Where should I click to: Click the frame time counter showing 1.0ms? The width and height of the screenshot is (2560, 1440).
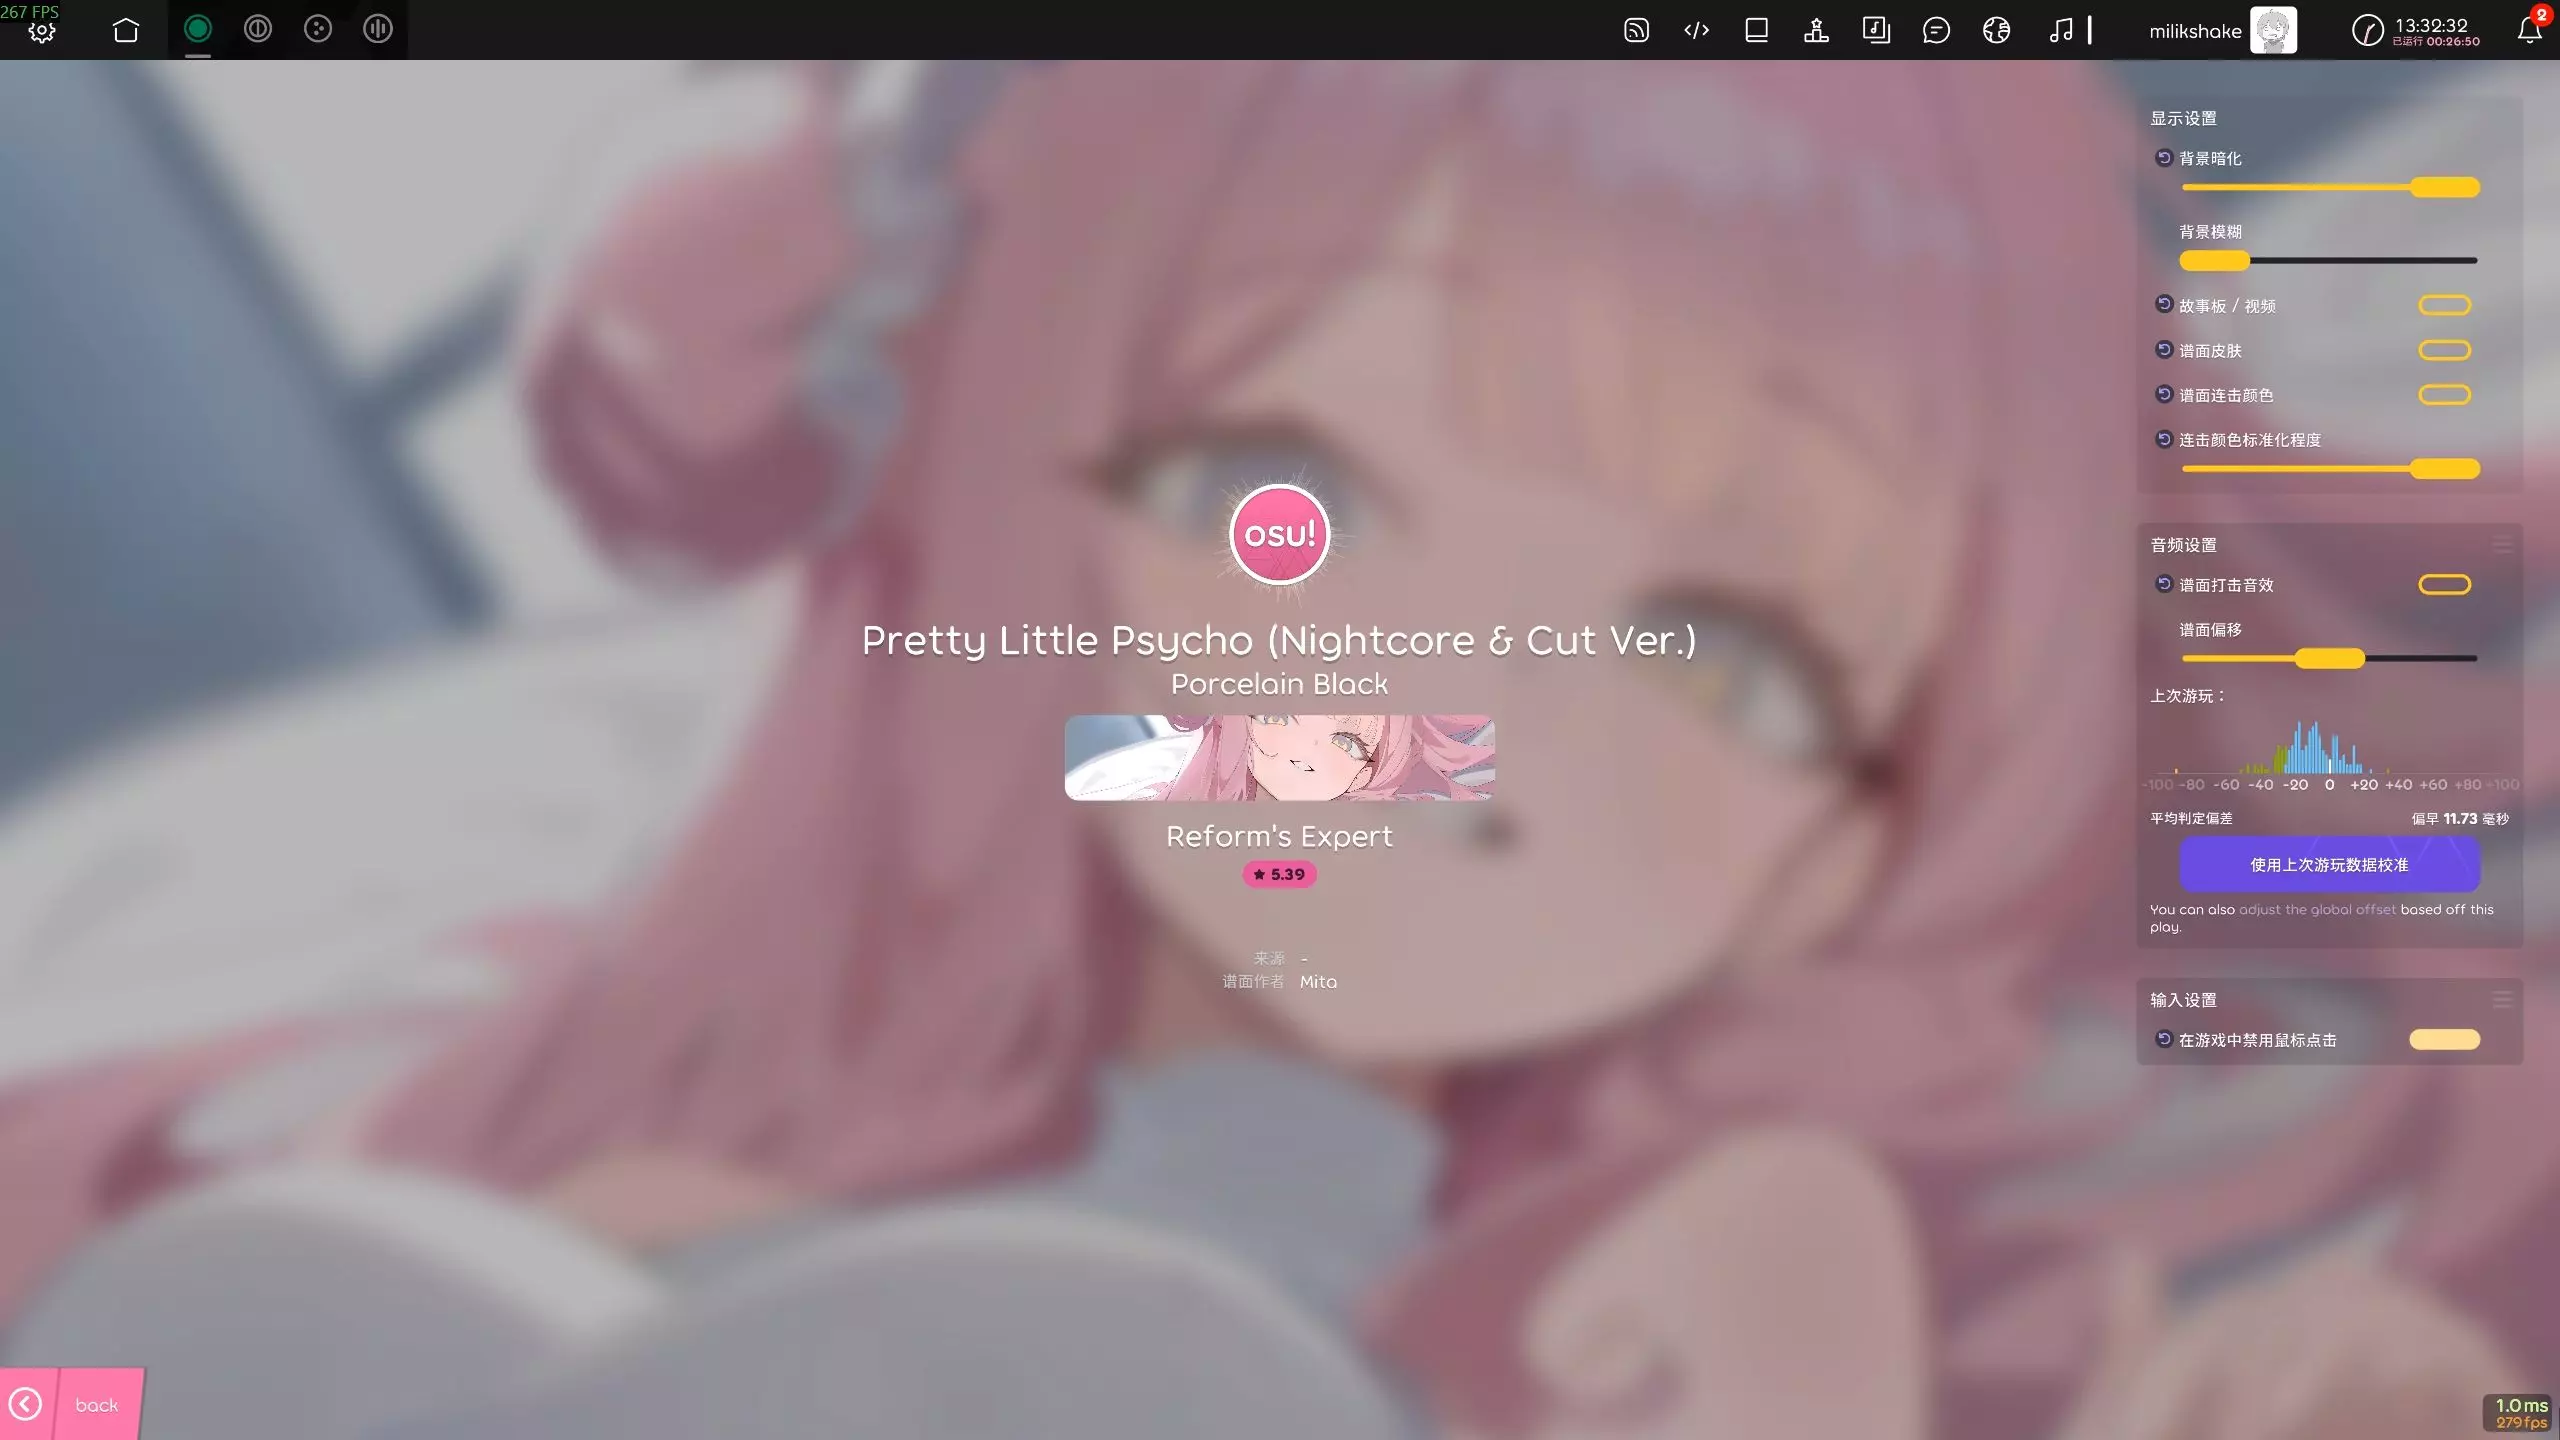pos(2521,1405)
